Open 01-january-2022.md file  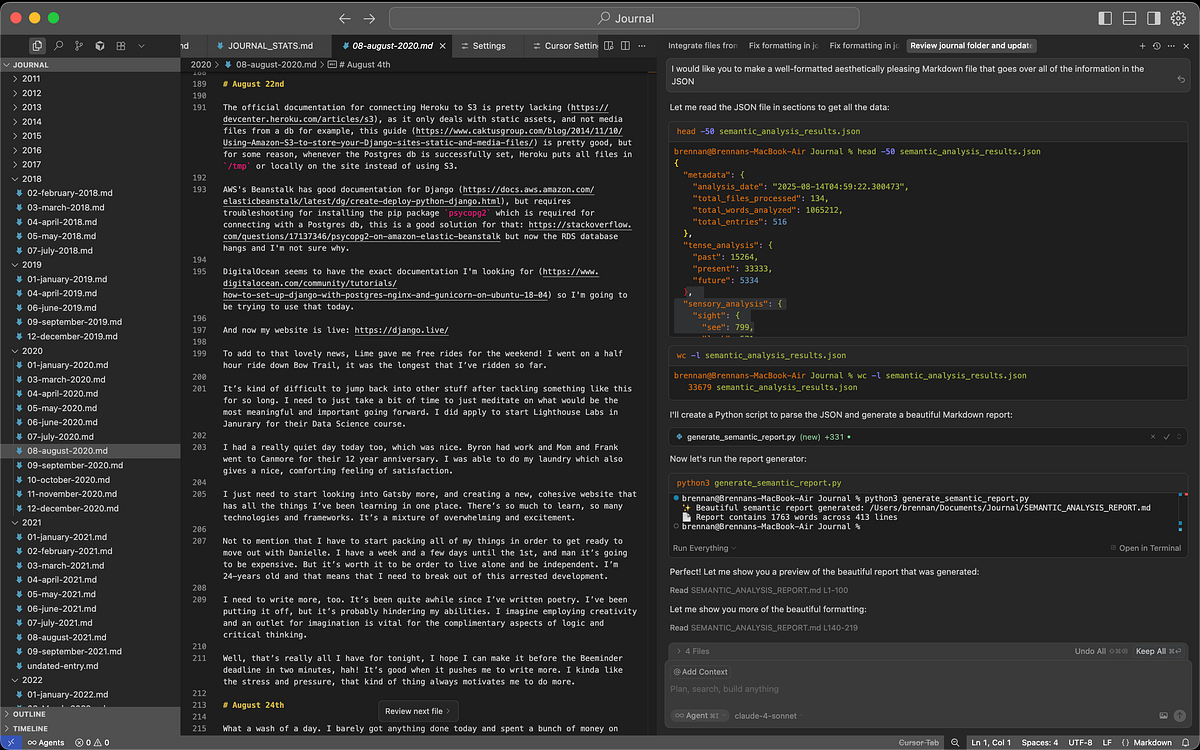click(90, 694)
